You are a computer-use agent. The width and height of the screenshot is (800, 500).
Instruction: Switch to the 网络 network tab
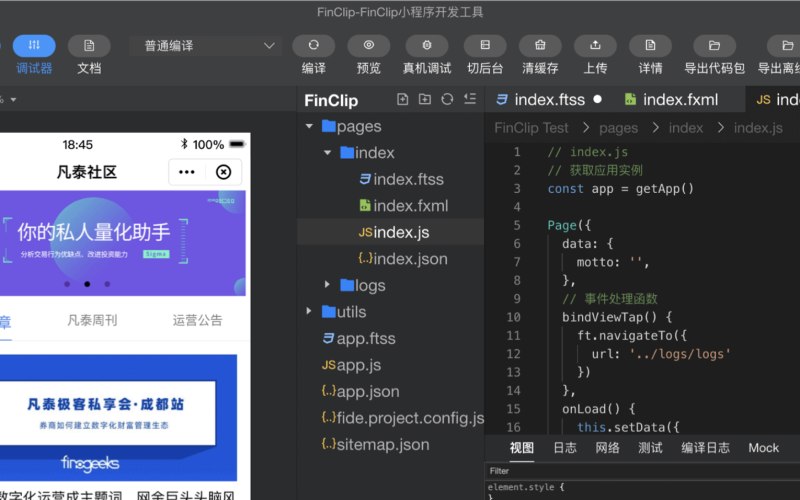click(x=607, y=448)
